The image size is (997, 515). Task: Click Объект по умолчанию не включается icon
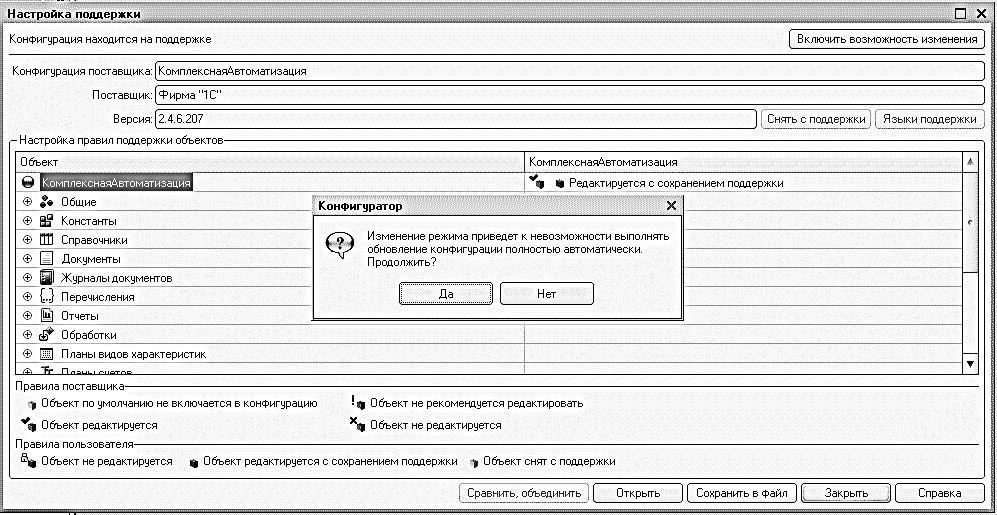click(32, 404)
